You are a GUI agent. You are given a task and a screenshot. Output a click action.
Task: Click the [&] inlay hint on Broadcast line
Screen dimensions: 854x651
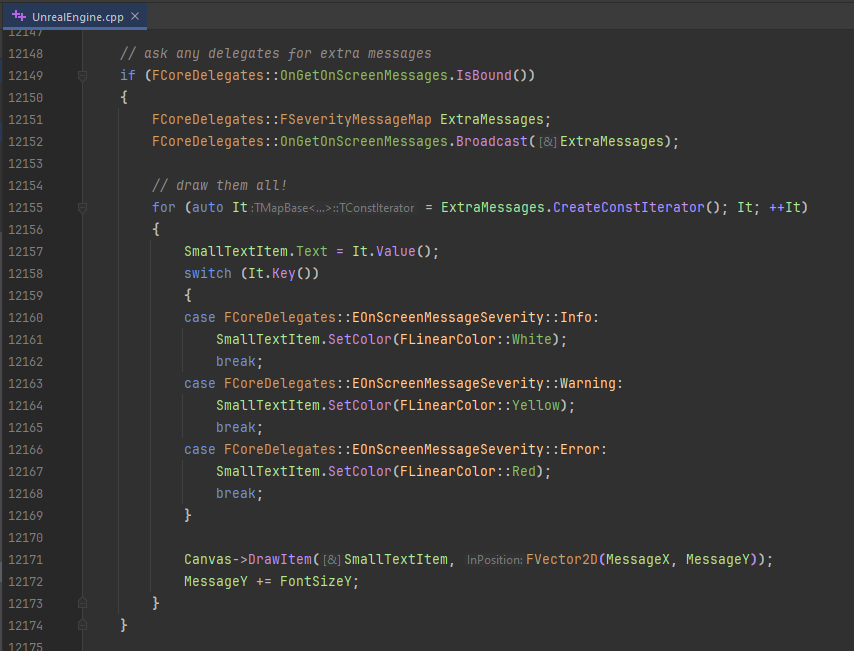(x=548, y=142)
